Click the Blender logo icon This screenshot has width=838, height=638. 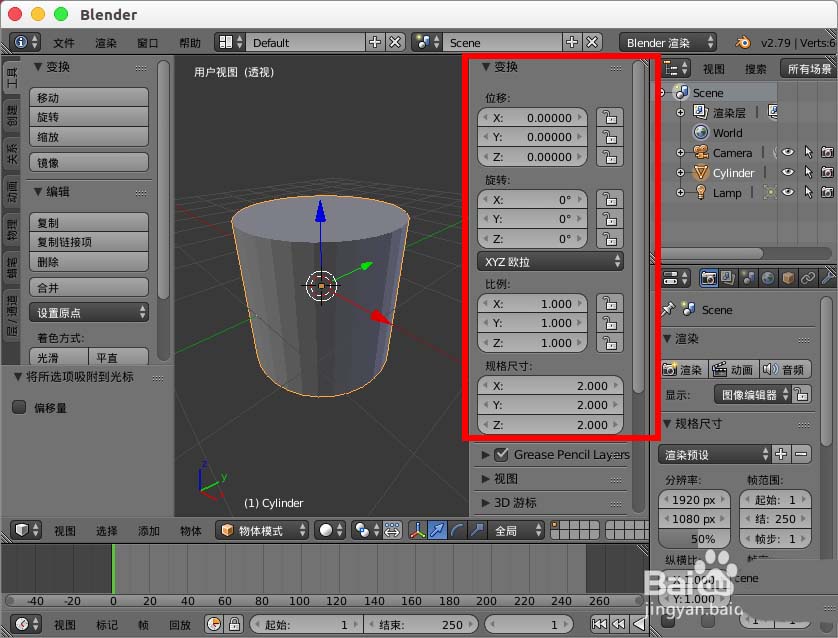pos(742,42)
